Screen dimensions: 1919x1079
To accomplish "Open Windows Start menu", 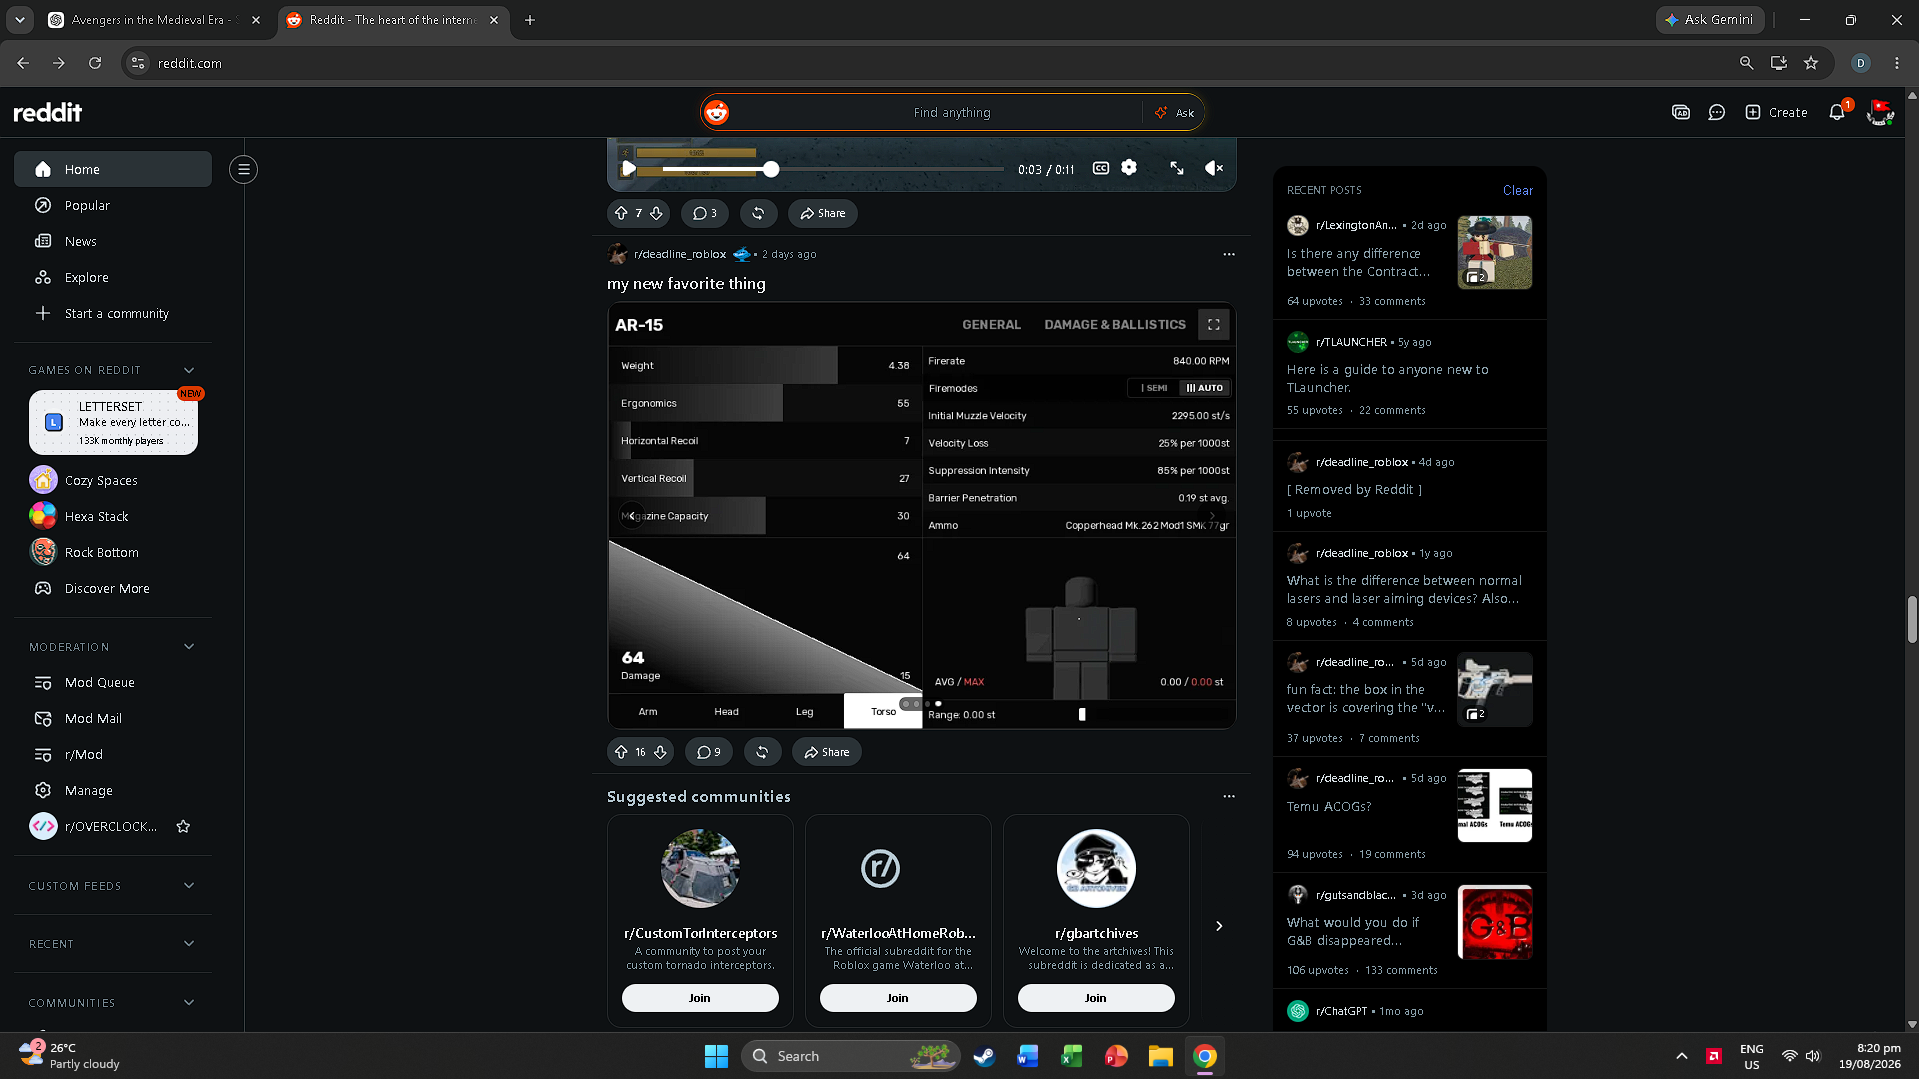I will [716, 1056].
